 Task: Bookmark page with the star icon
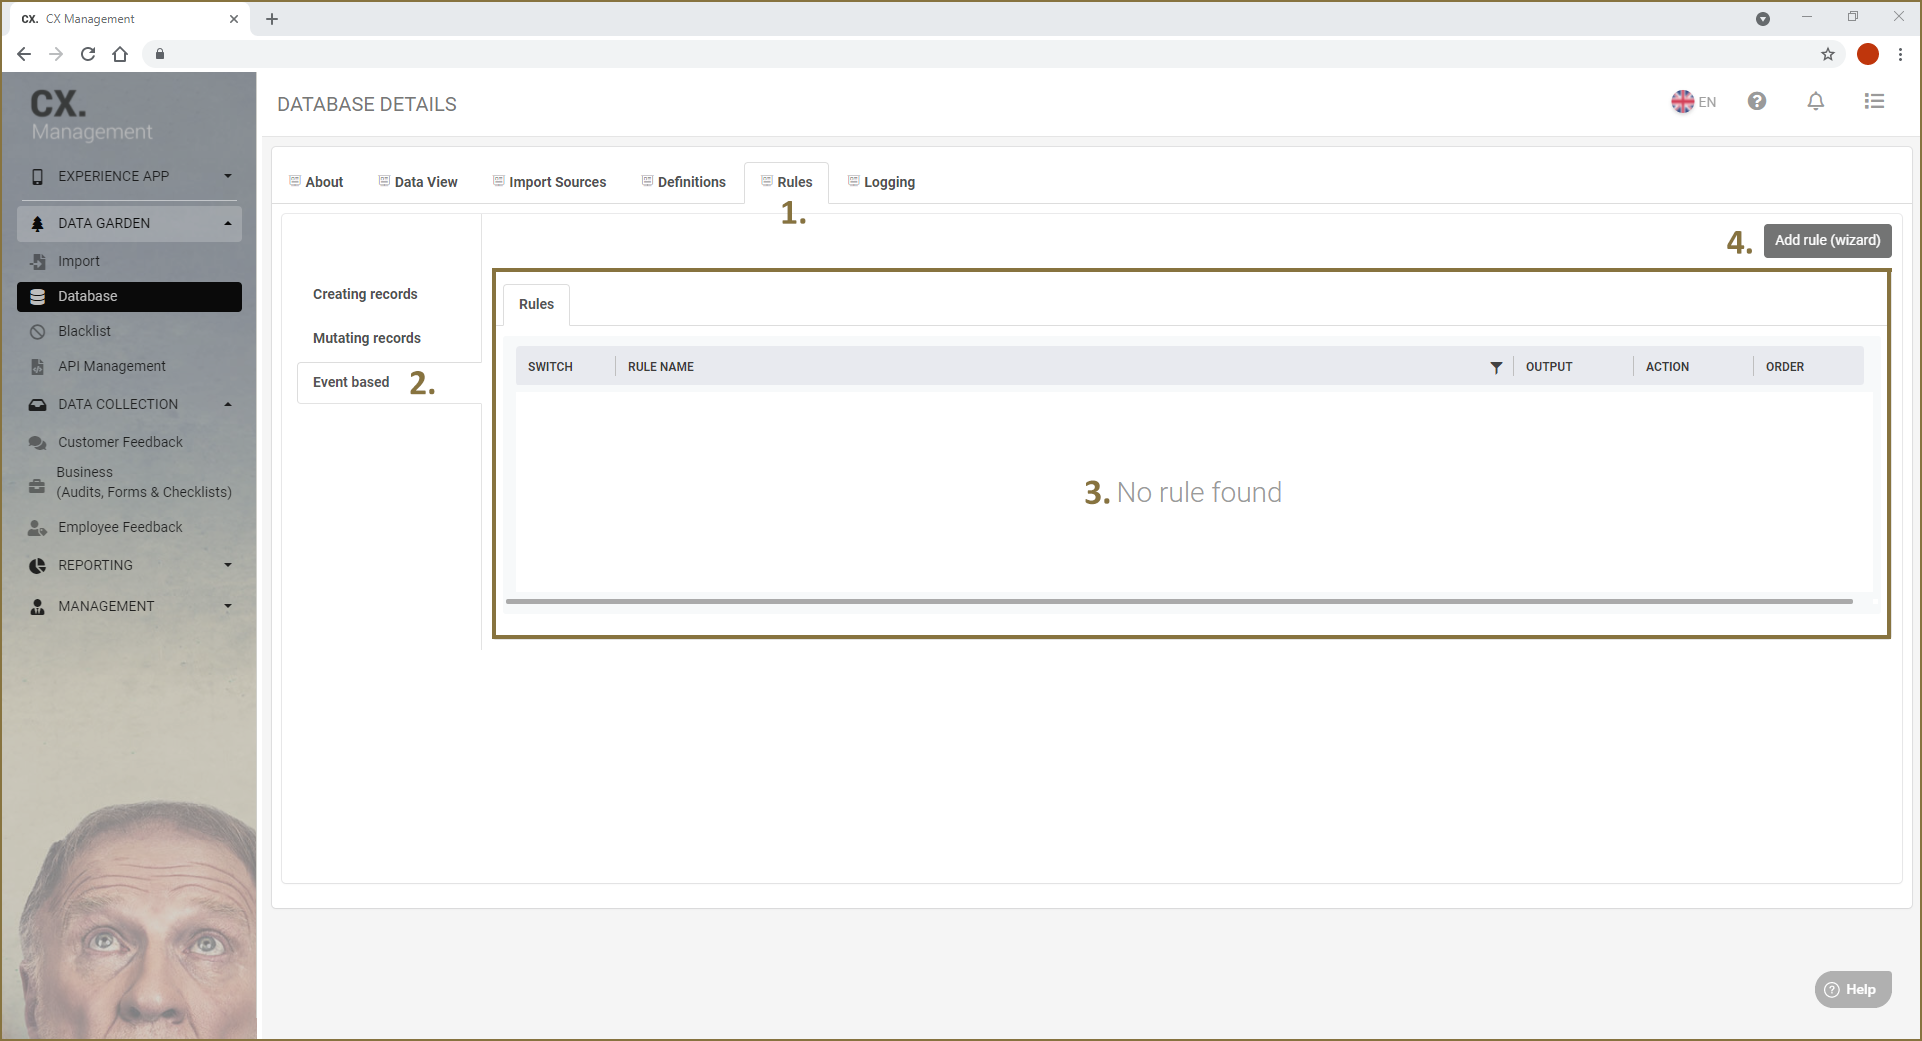click(1828, 54)
